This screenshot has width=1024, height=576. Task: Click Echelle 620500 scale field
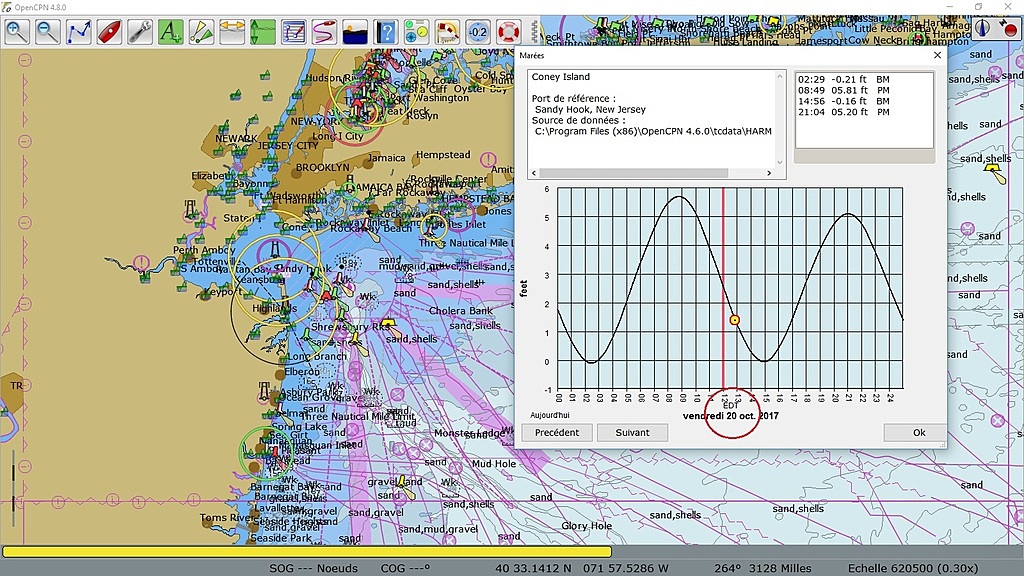[913, 568]
